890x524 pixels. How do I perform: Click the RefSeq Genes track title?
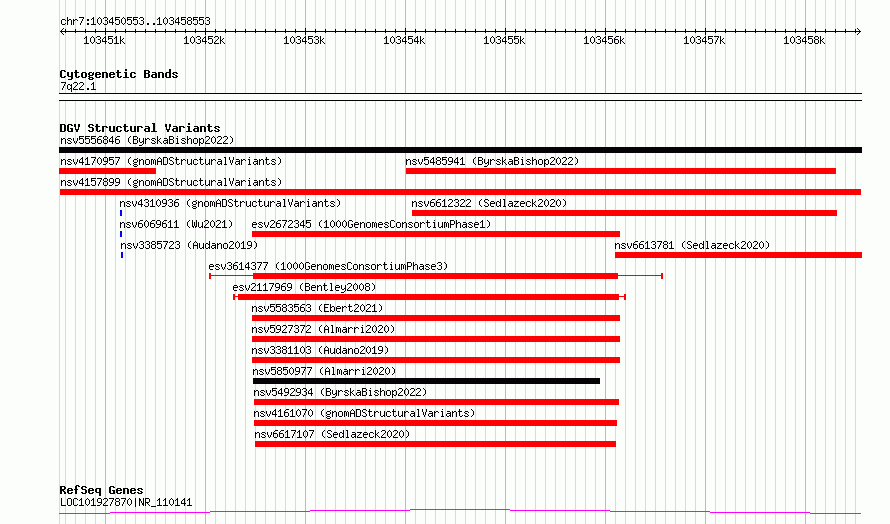click(x=101, y=491)
